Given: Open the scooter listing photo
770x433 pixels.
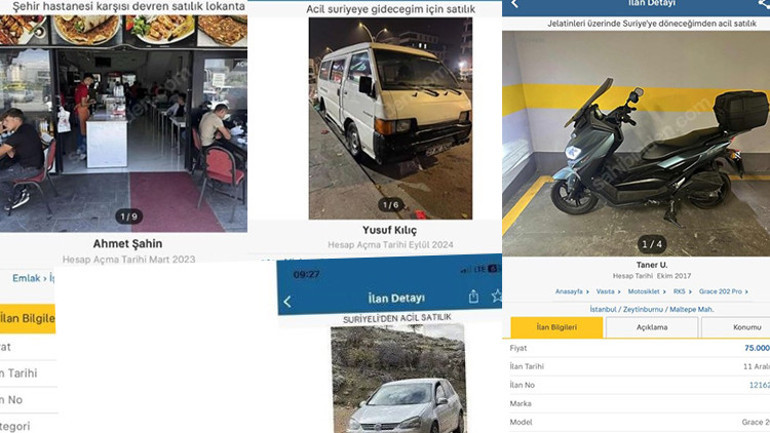Looking at the screenshot, I should pyautogui.click(x=636, y=143).
